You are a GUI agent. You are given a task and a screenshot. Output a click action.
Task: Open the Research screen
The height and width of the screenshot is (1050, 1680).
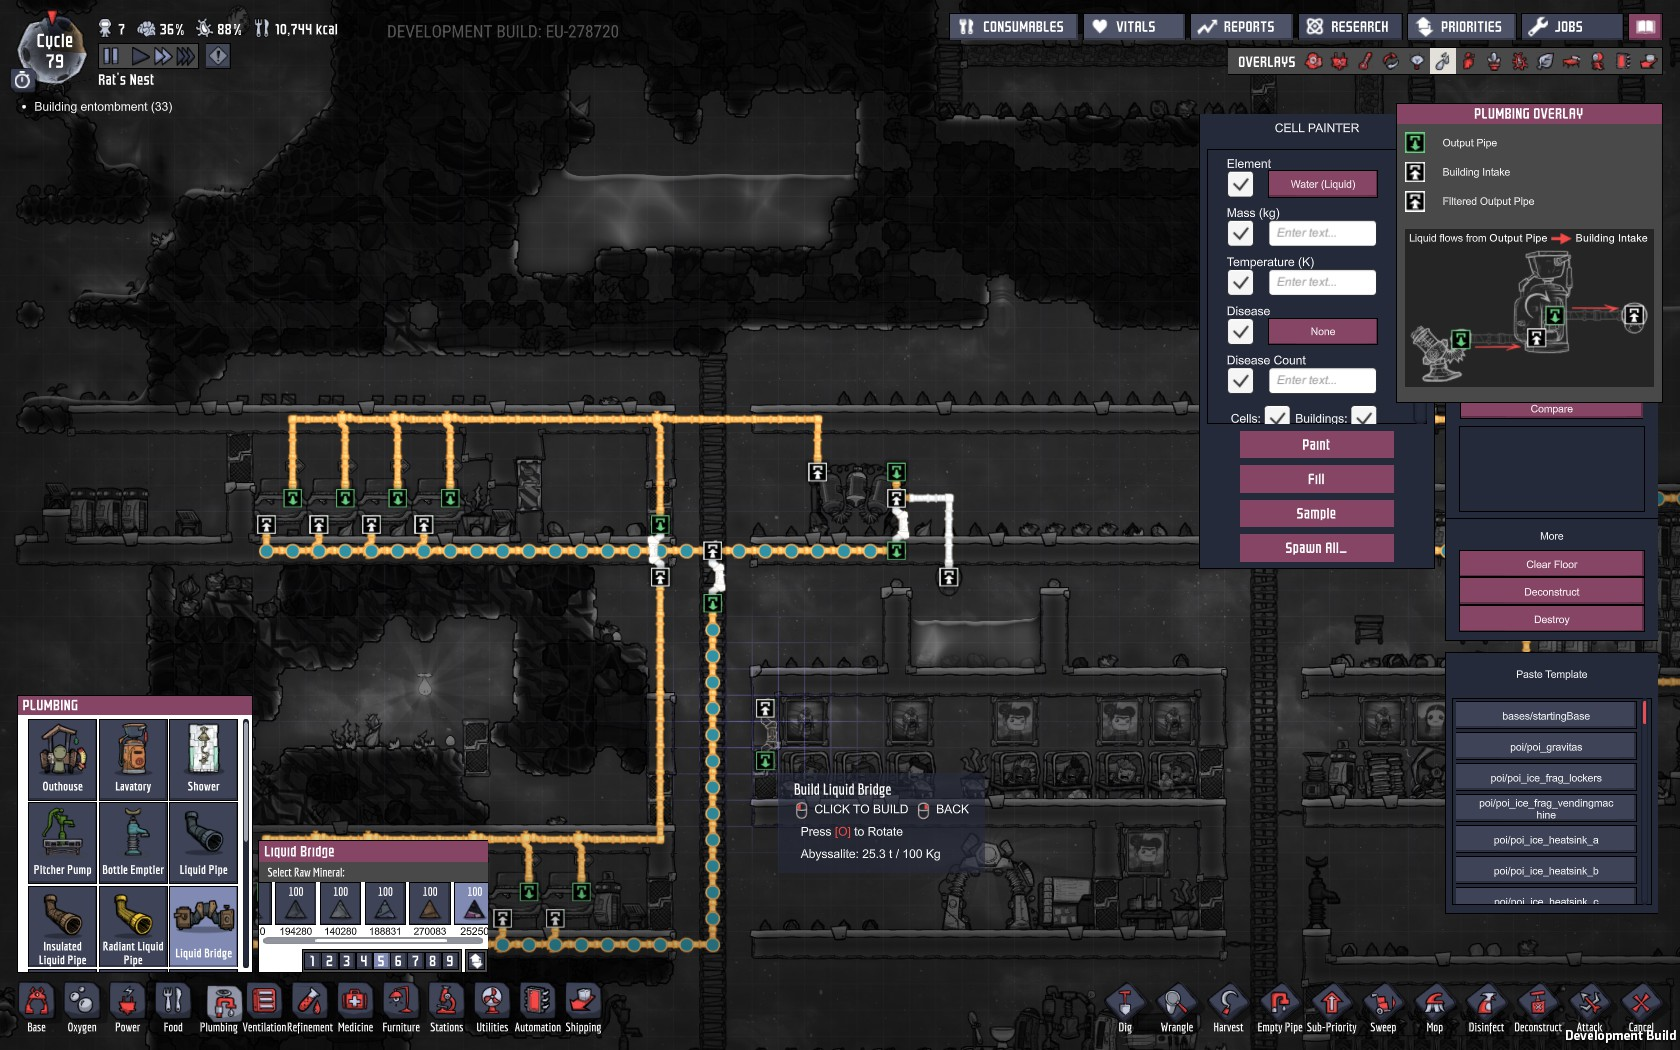pos(1349,27)
